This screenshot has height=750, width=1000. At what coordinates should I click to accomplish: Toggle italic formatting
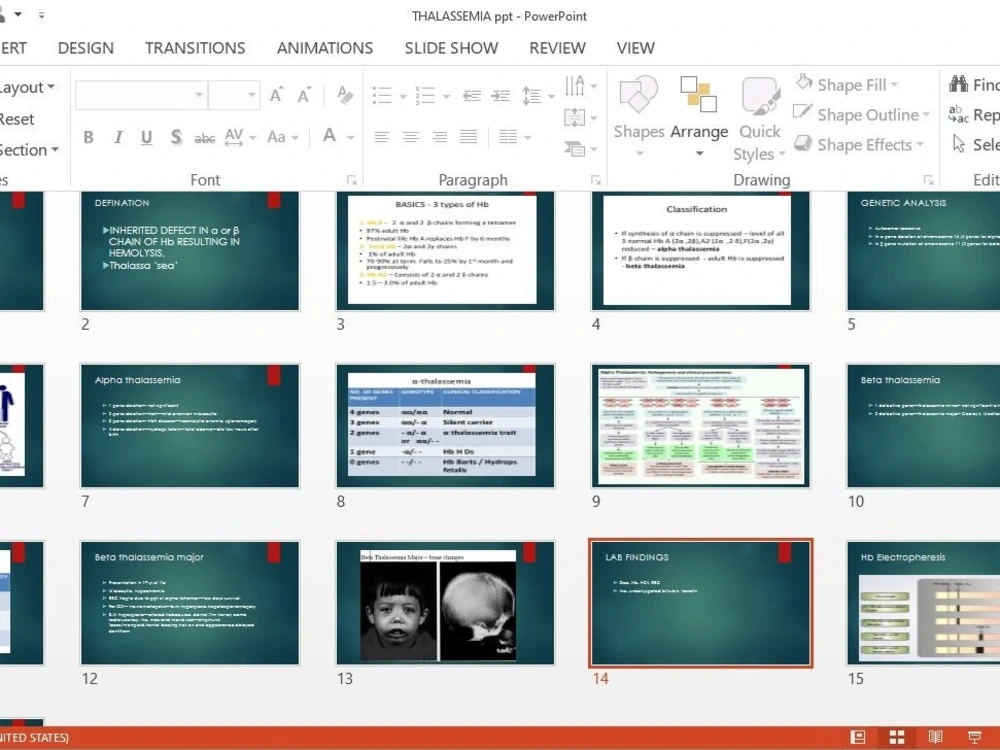(x=116, y=137)
